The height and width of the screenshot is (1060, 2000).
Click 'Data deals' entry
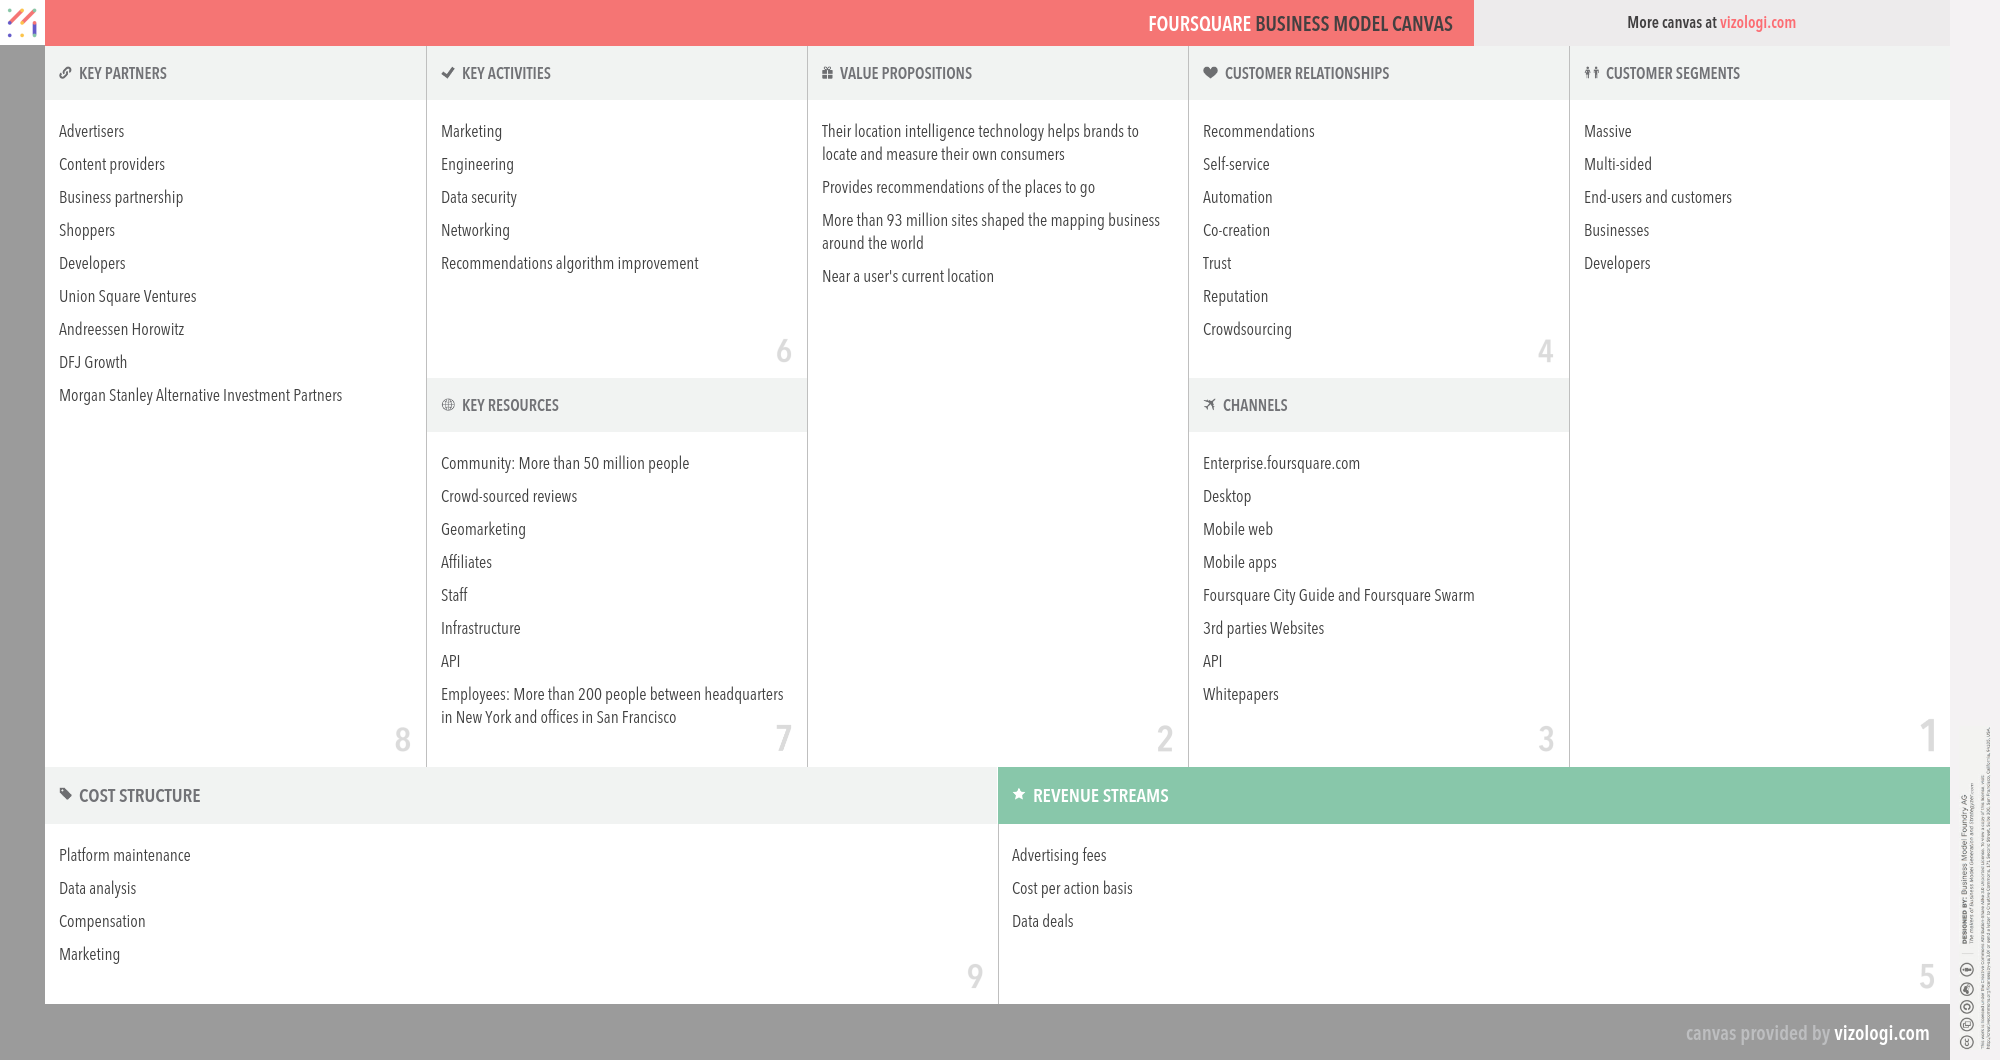(1042, 921)
